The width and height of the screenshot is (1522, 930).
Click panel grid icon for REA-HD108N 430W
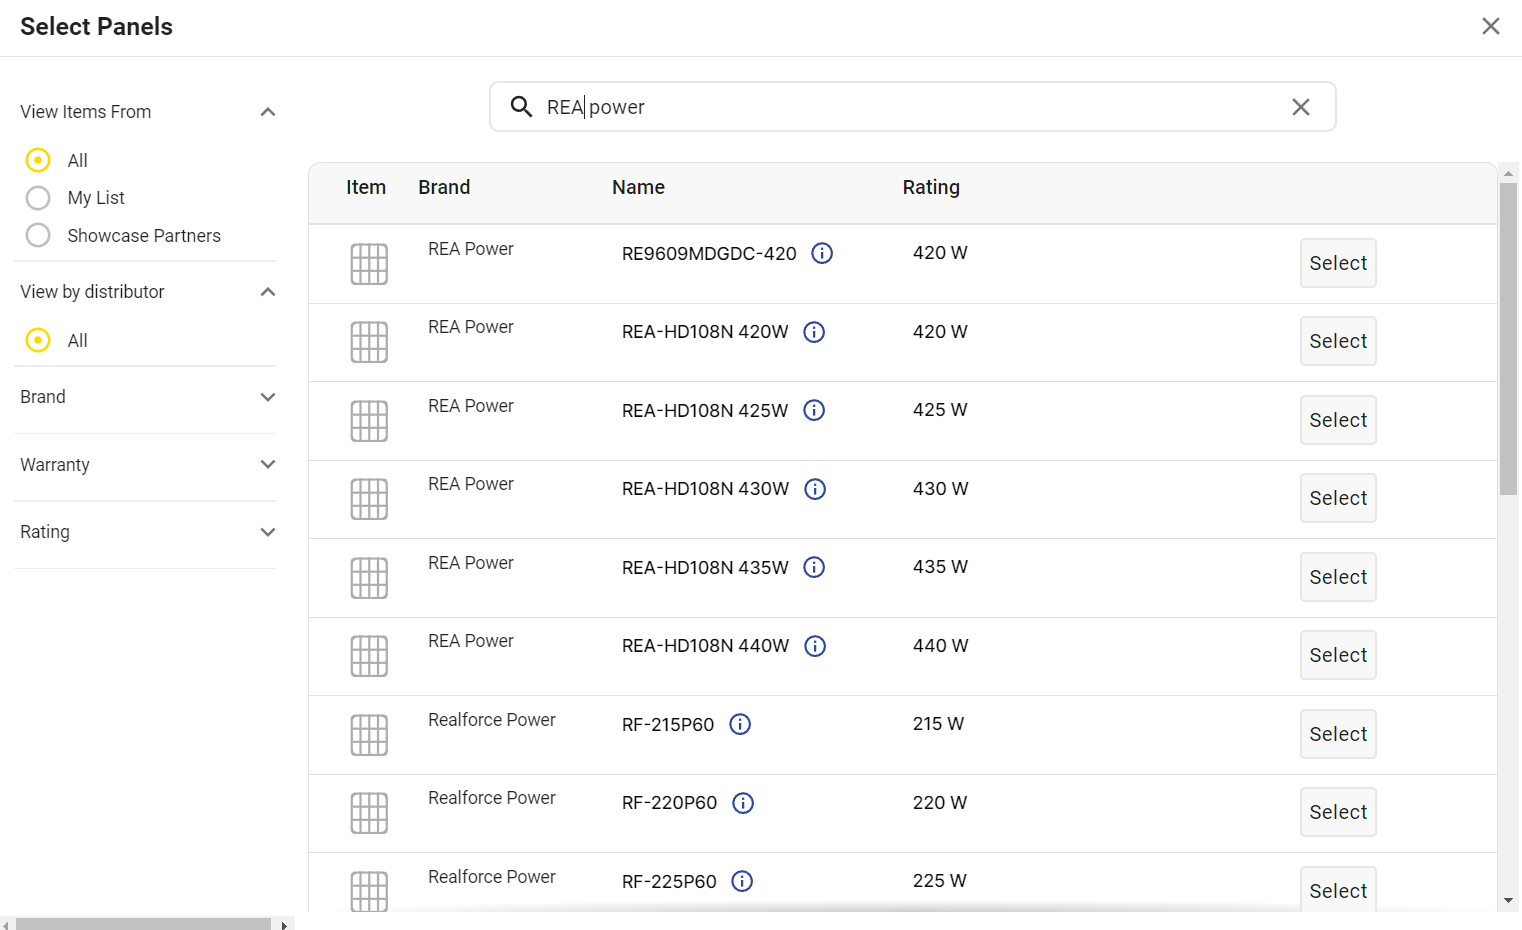click(369, 499)
